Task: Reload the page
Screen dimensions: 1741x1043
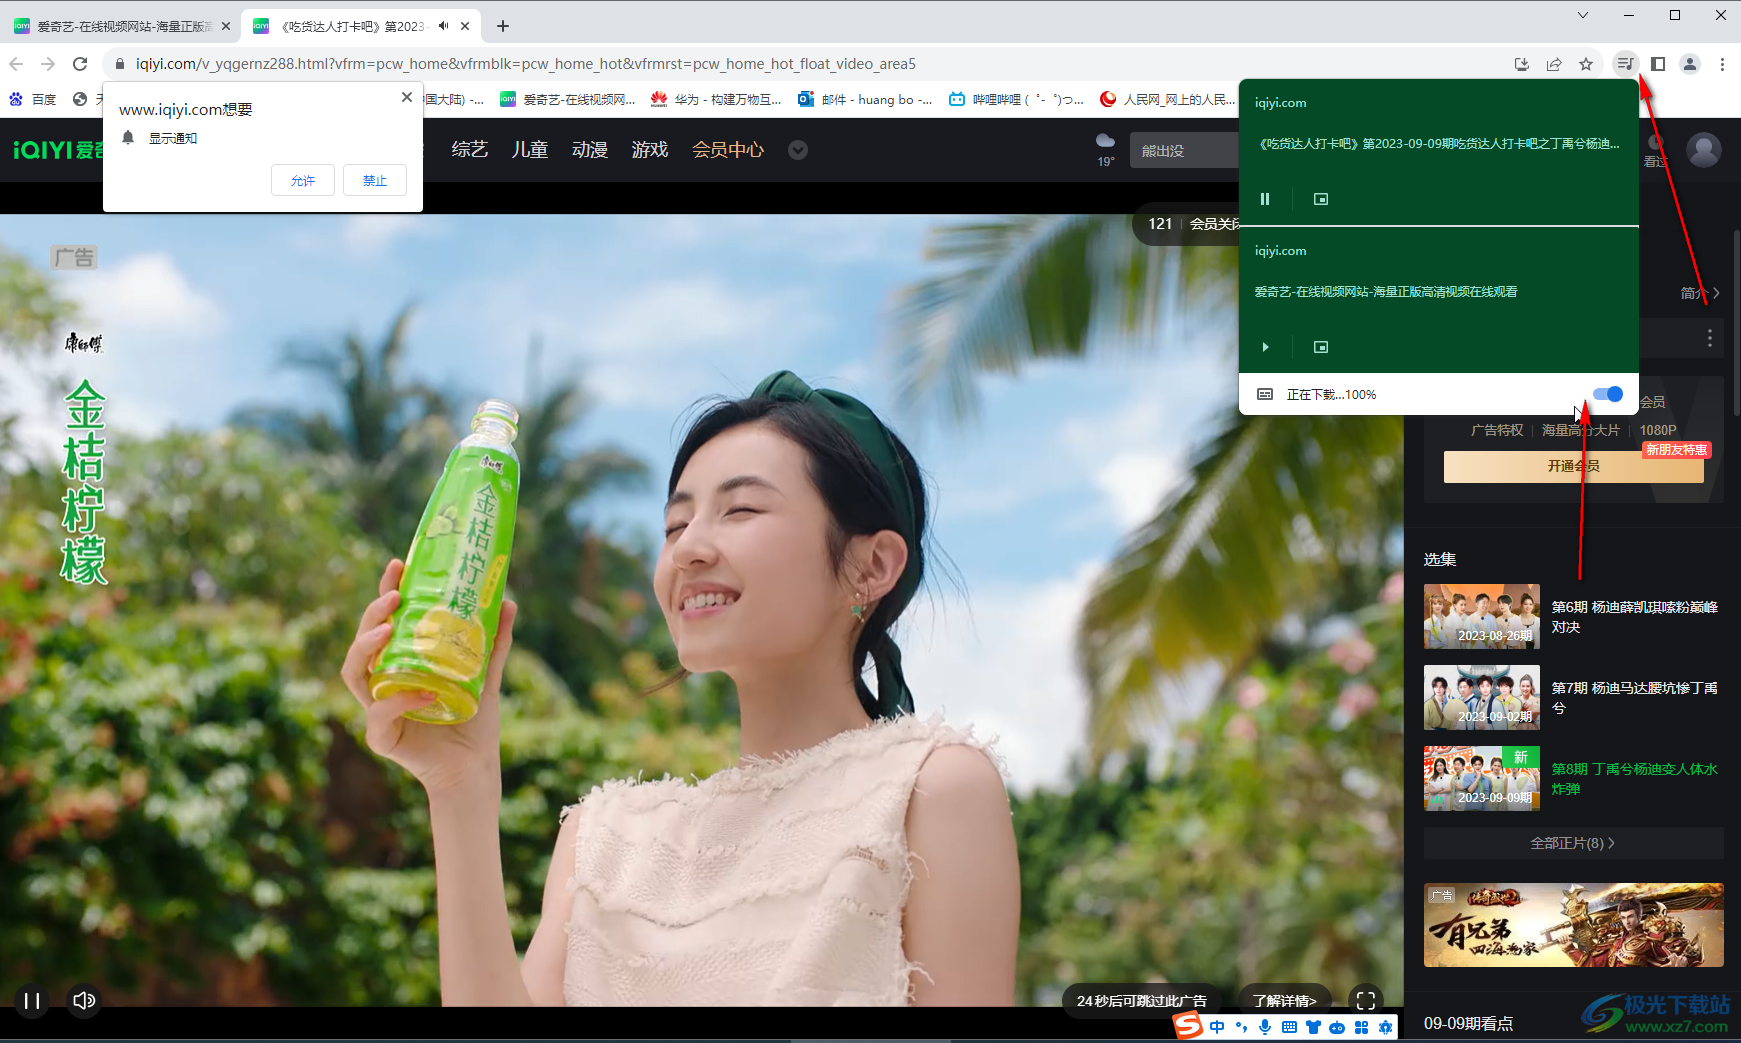Action: tap(80, 64)
